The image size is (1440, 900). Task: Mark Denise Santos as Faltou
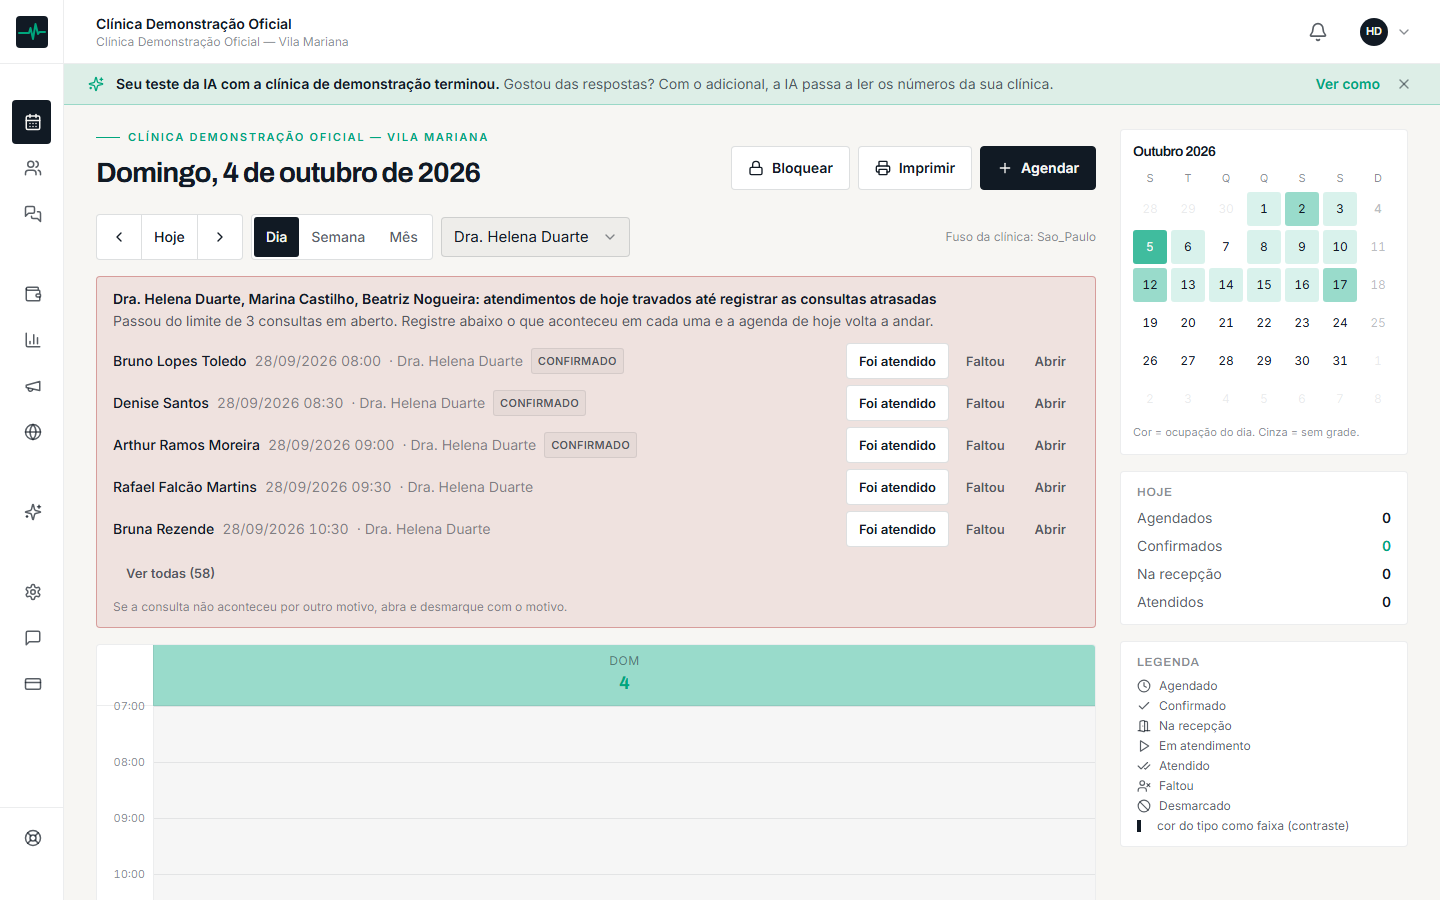985,403
